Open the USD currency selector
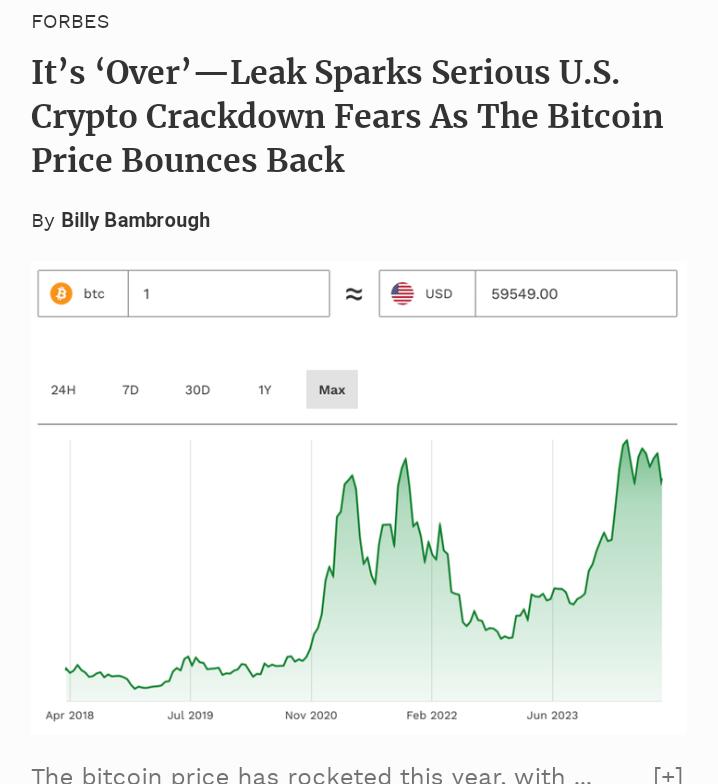The image size is (718, 784). [x=427, y=294]
